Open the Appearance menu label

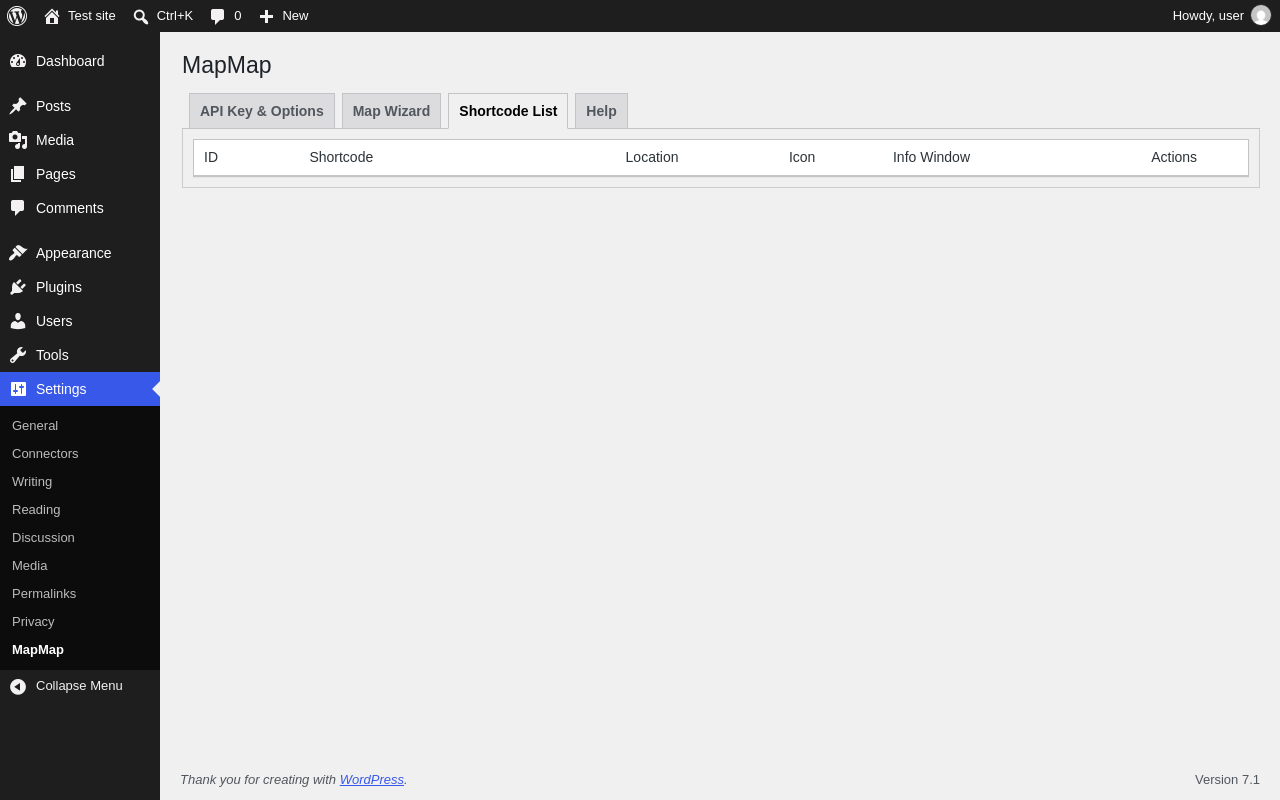pyautogui.click(x=74, y=253)
